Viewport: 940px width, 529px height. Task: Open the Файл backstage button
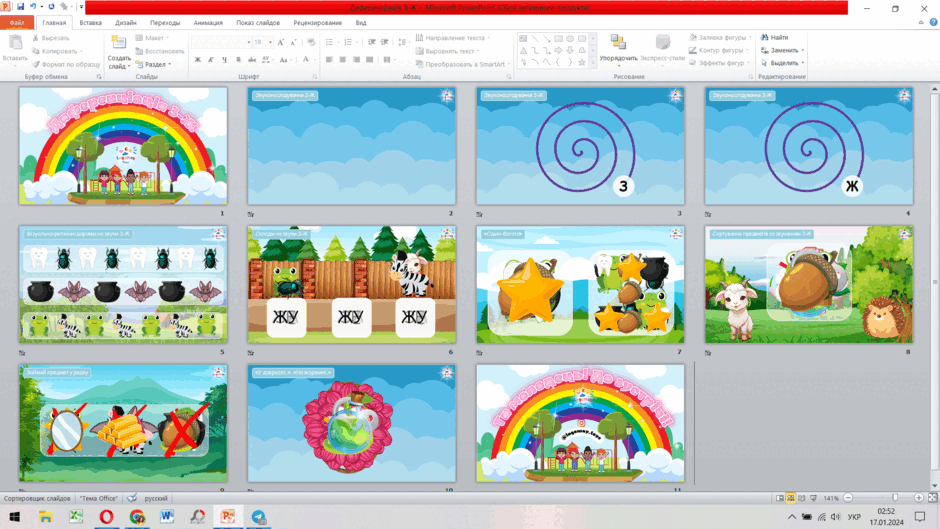coord(17,23)
